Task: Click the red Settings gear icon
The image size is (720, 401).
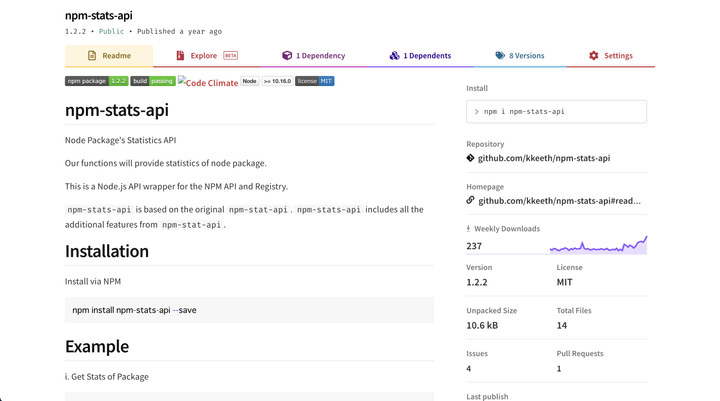Action: [594, 56]
